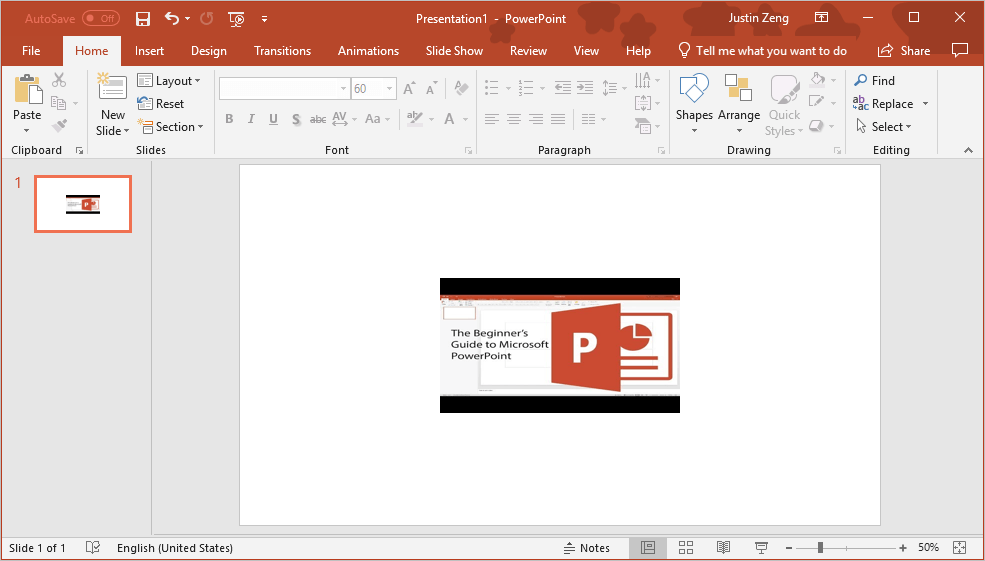Image resolution: width=985 pixels, height=561 pixels.
Task: Toggle Bold formatting
Action: coord(229,119)
